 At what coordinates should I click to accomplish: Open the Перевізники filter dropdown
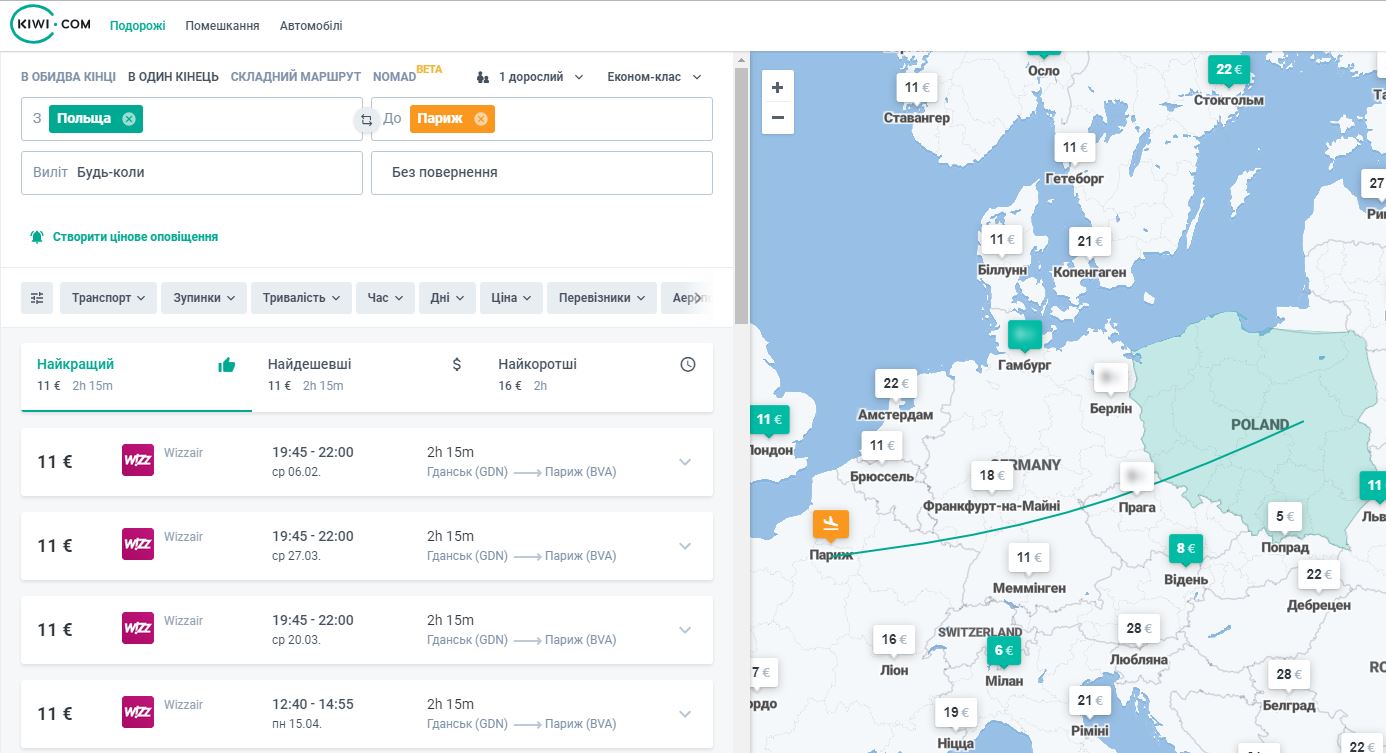click(x=602, y=297)
